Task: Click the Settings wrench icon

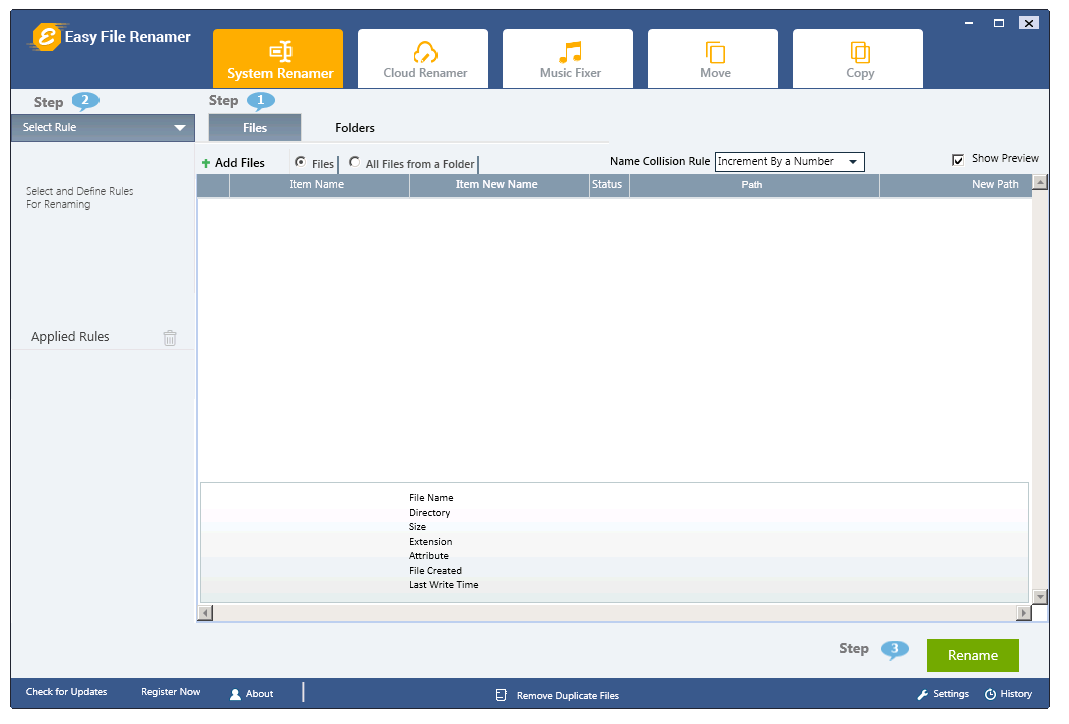Action: pyautogui.click(x=922, y=695)
